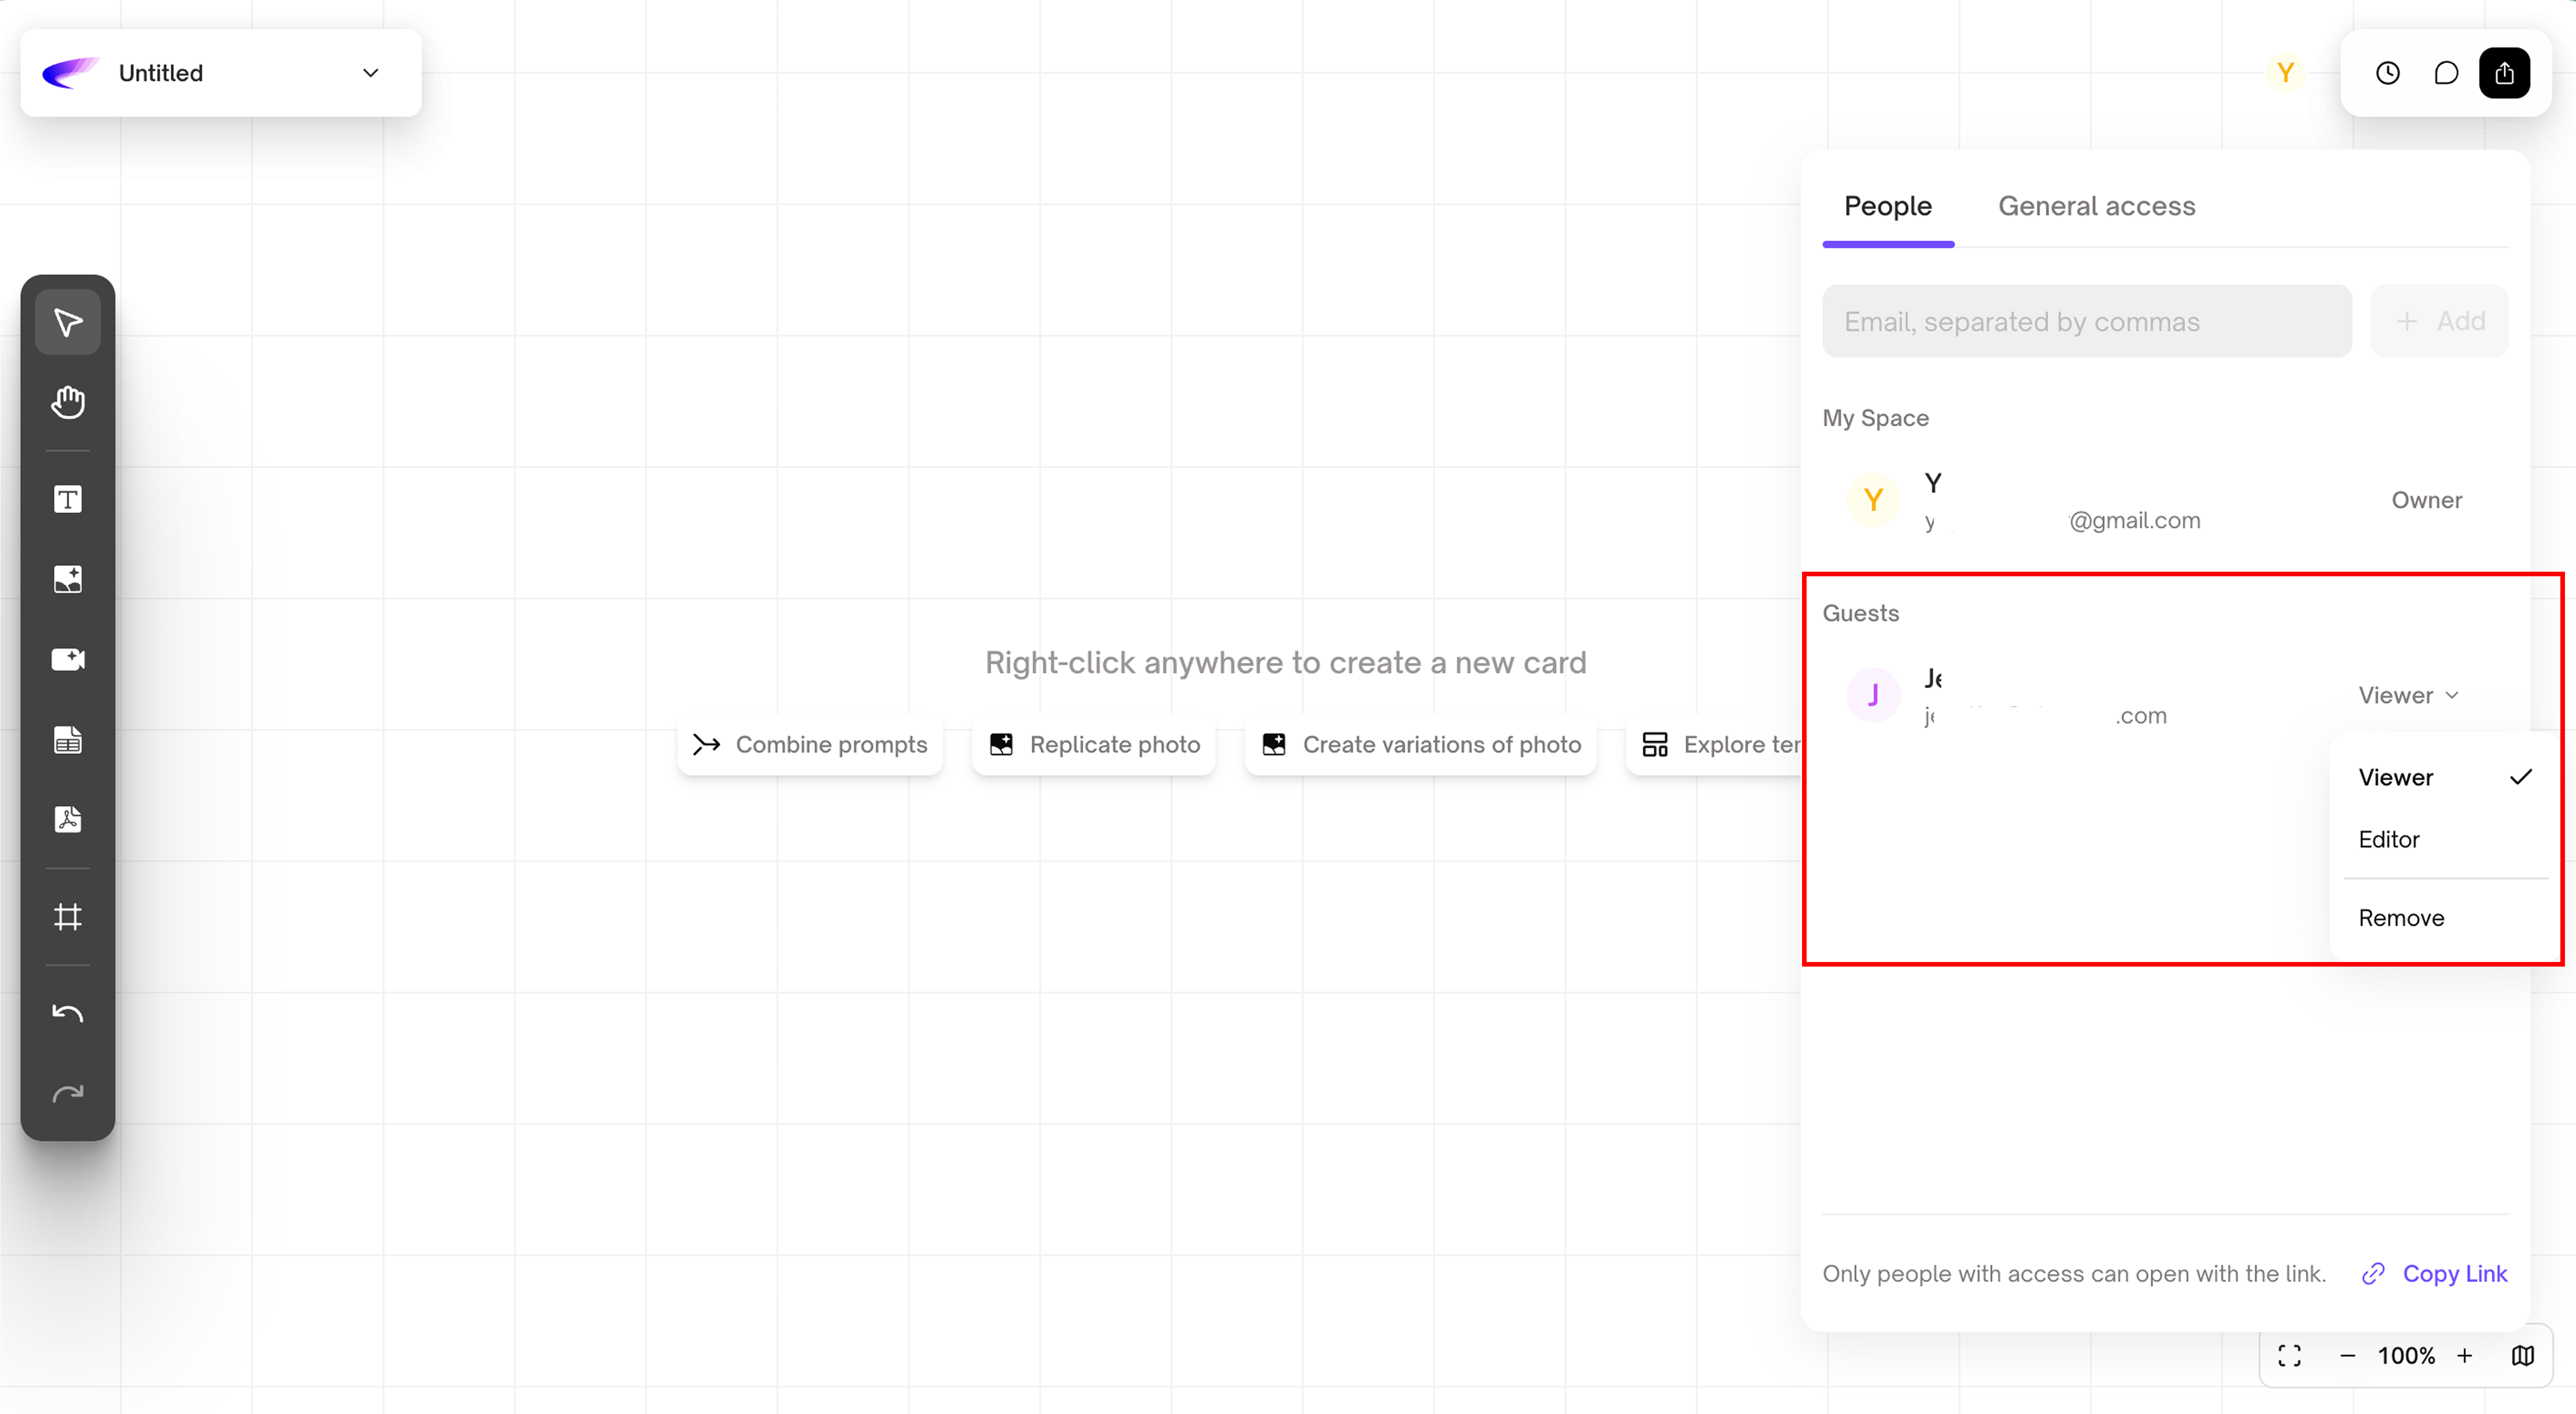Choose the image generation card tool
The width and height of the screenshot is (2576, 1414).
[x=68, y=579]
